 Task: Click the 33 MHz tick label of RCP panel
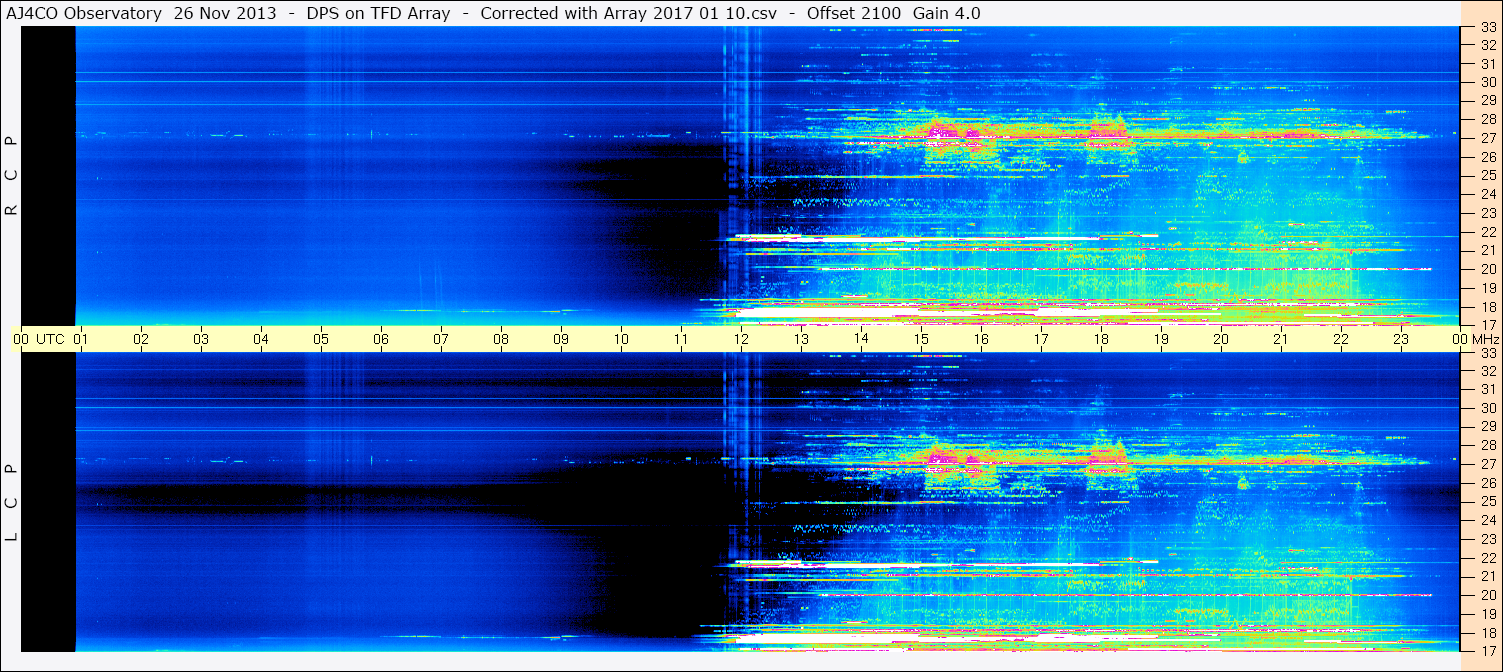click(1488, 27)
